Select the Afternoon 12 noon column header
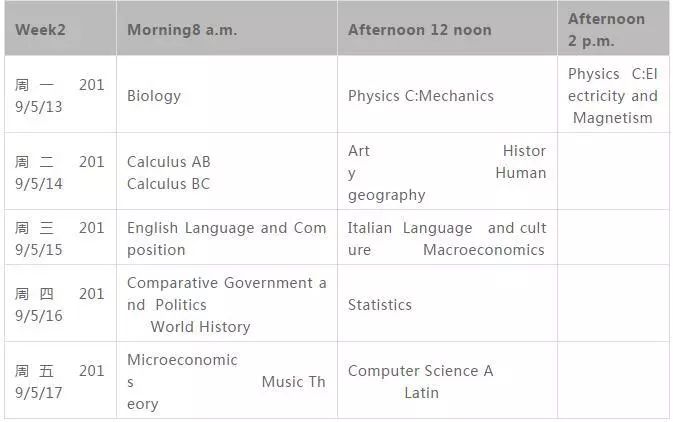Image resolution: width=673 pixels, height=422 pixels. (447, 28)
